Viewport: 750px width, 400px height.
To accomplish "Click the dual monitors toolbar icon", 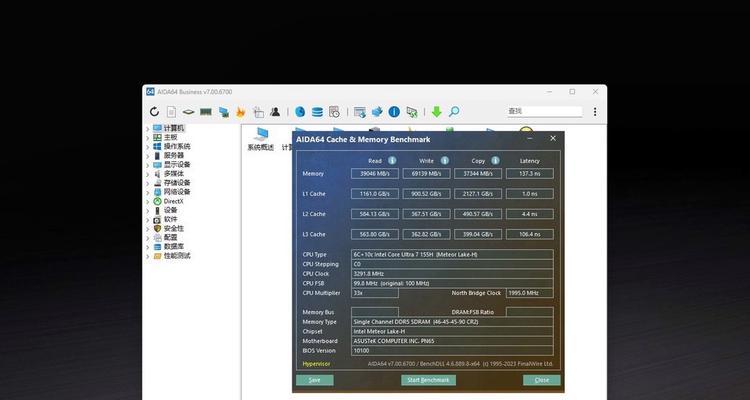I will click(x=223, y=112).
